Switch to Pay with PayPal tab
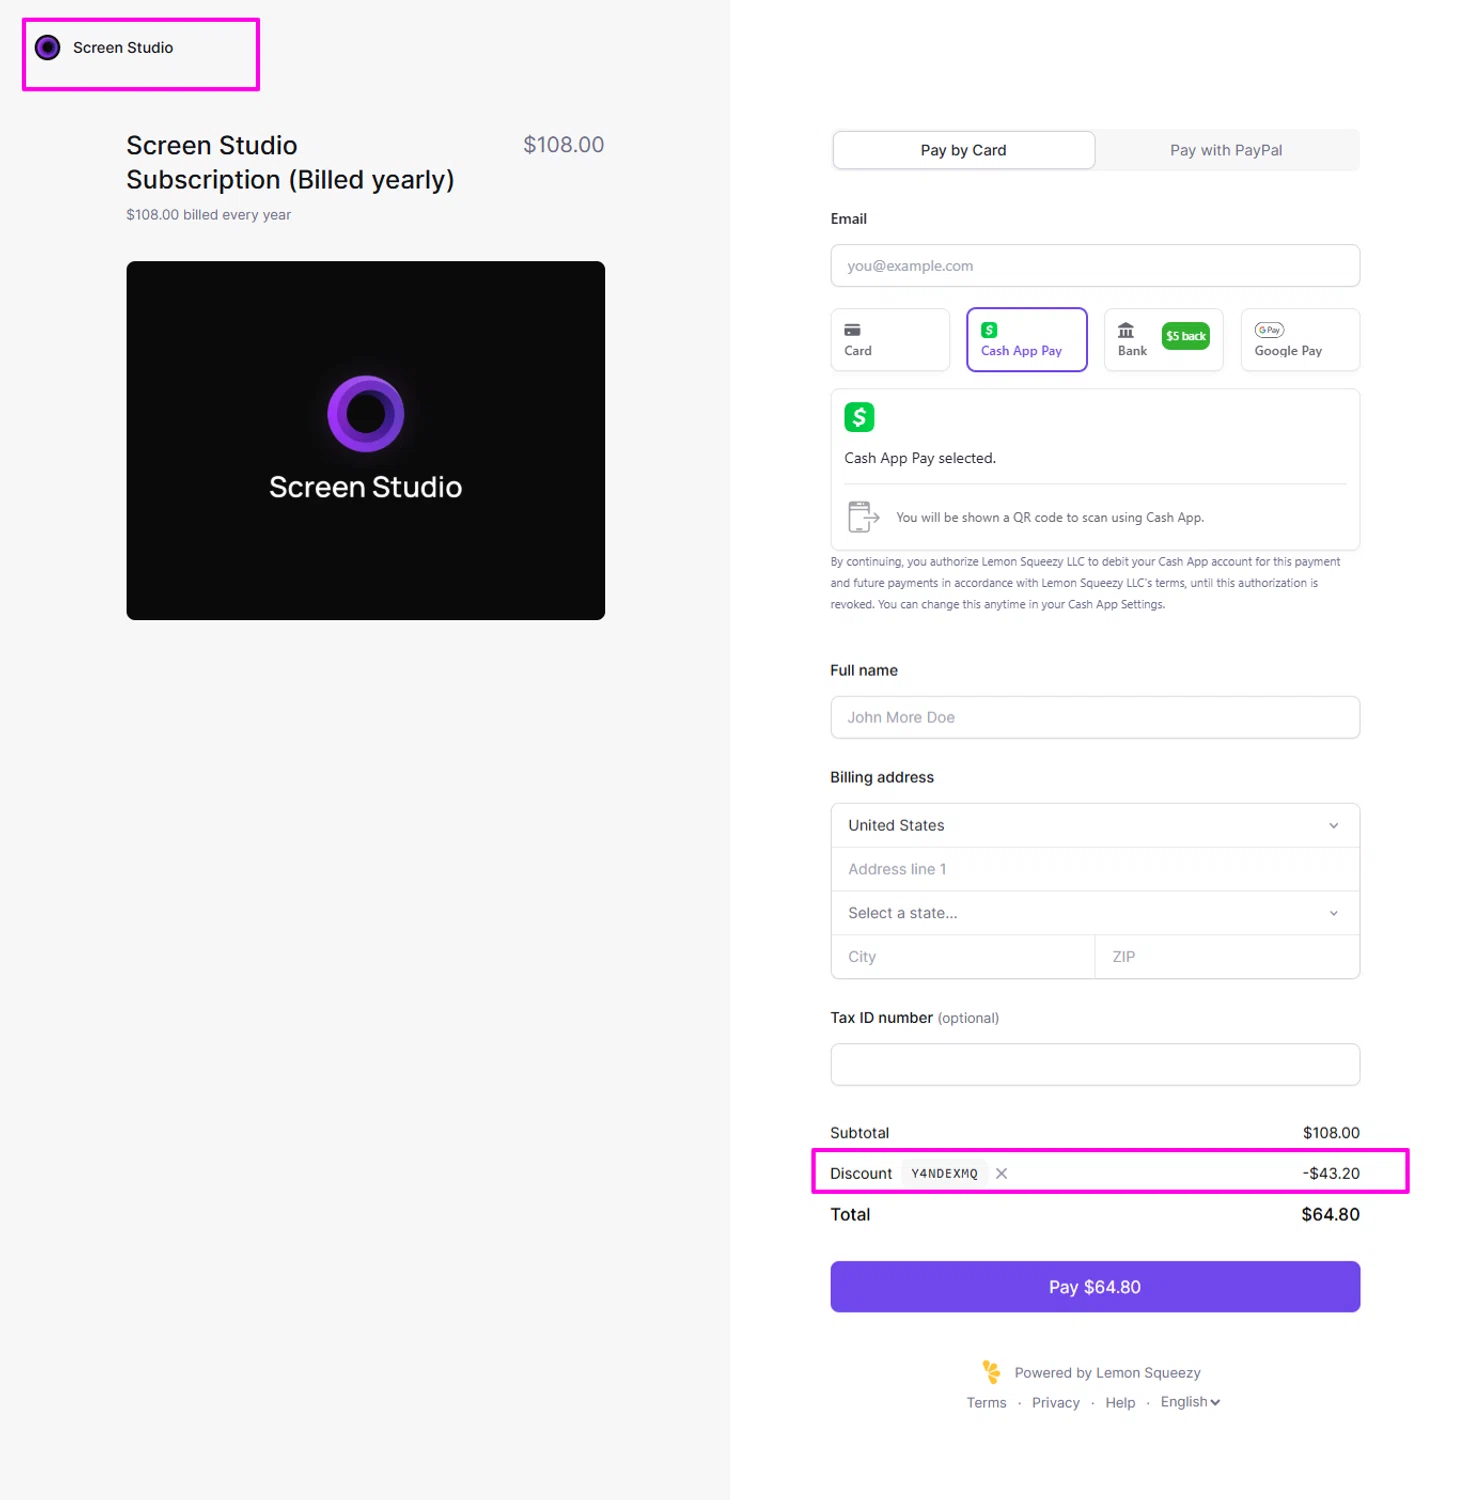Viewport: 1459px width, 1500px height. pos(1226,150)
